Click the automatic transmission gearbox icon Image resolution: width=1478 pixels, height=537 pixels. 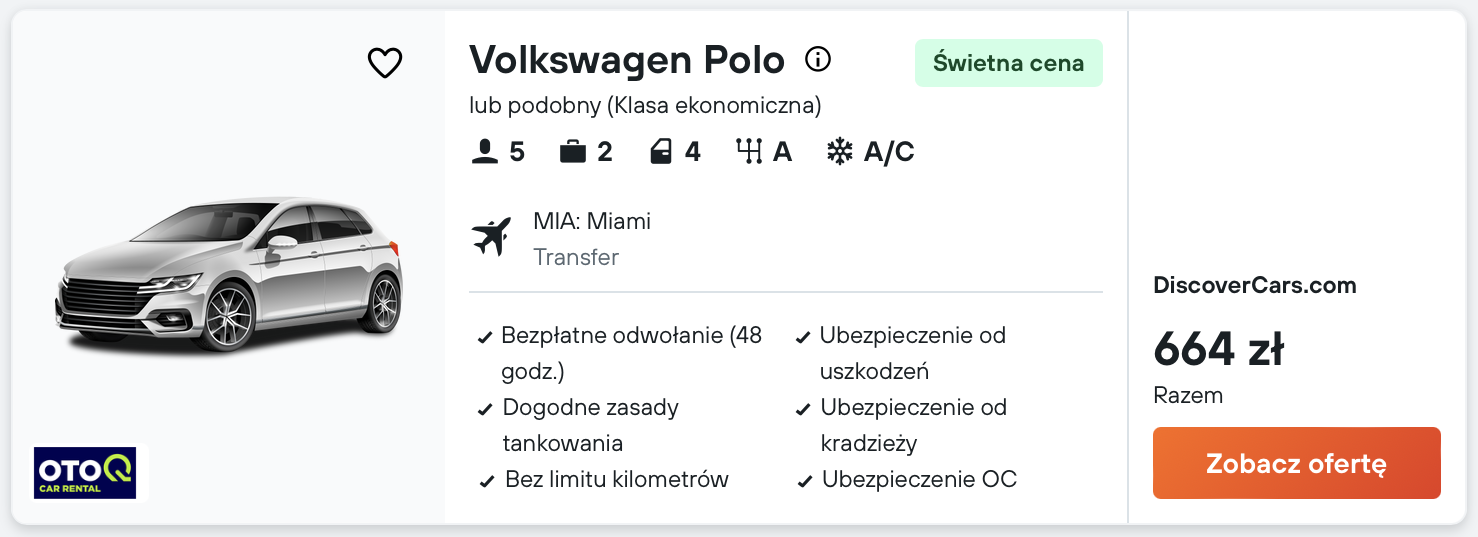[748, 152]
